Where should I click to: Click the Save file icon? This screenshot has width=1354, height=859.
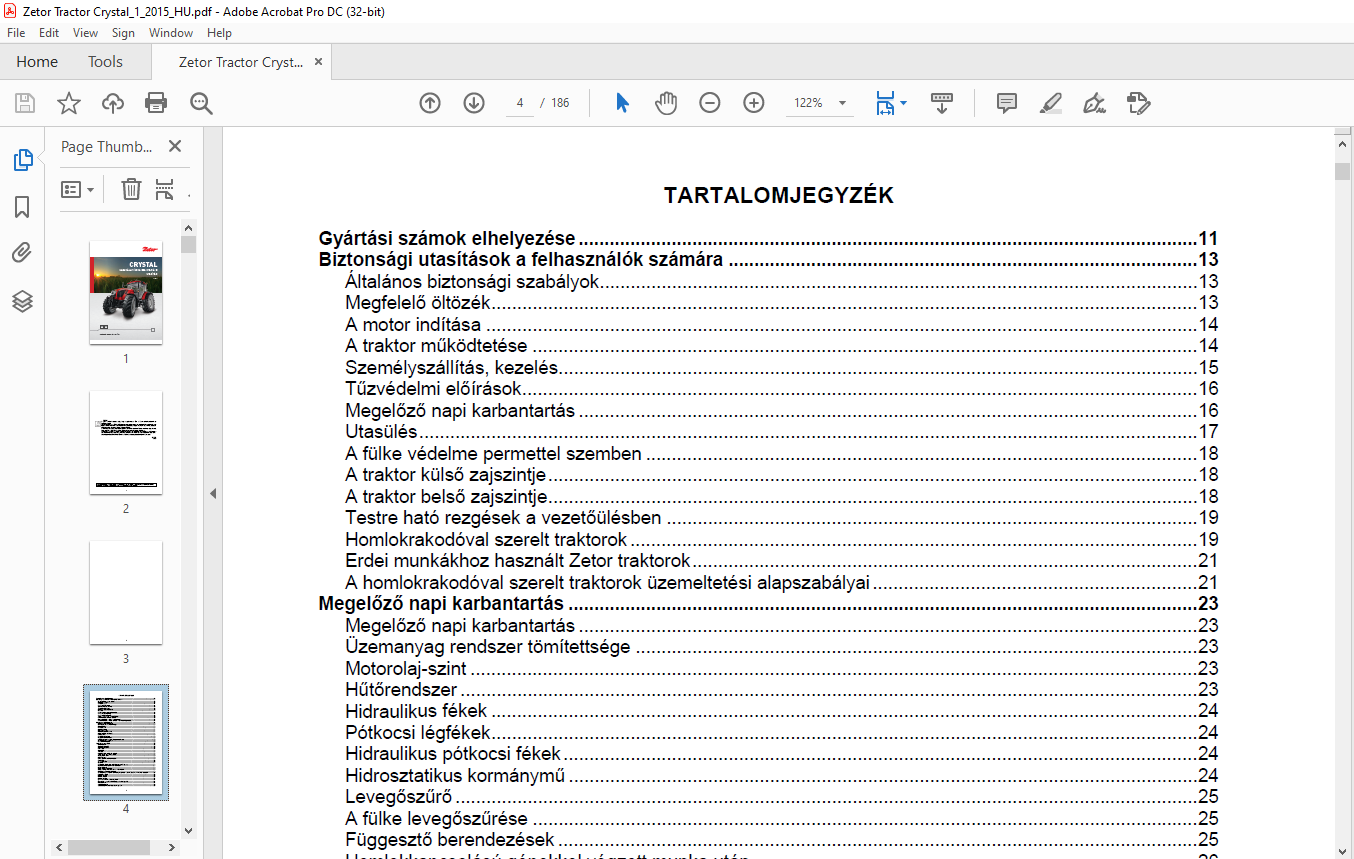point(25,103)
